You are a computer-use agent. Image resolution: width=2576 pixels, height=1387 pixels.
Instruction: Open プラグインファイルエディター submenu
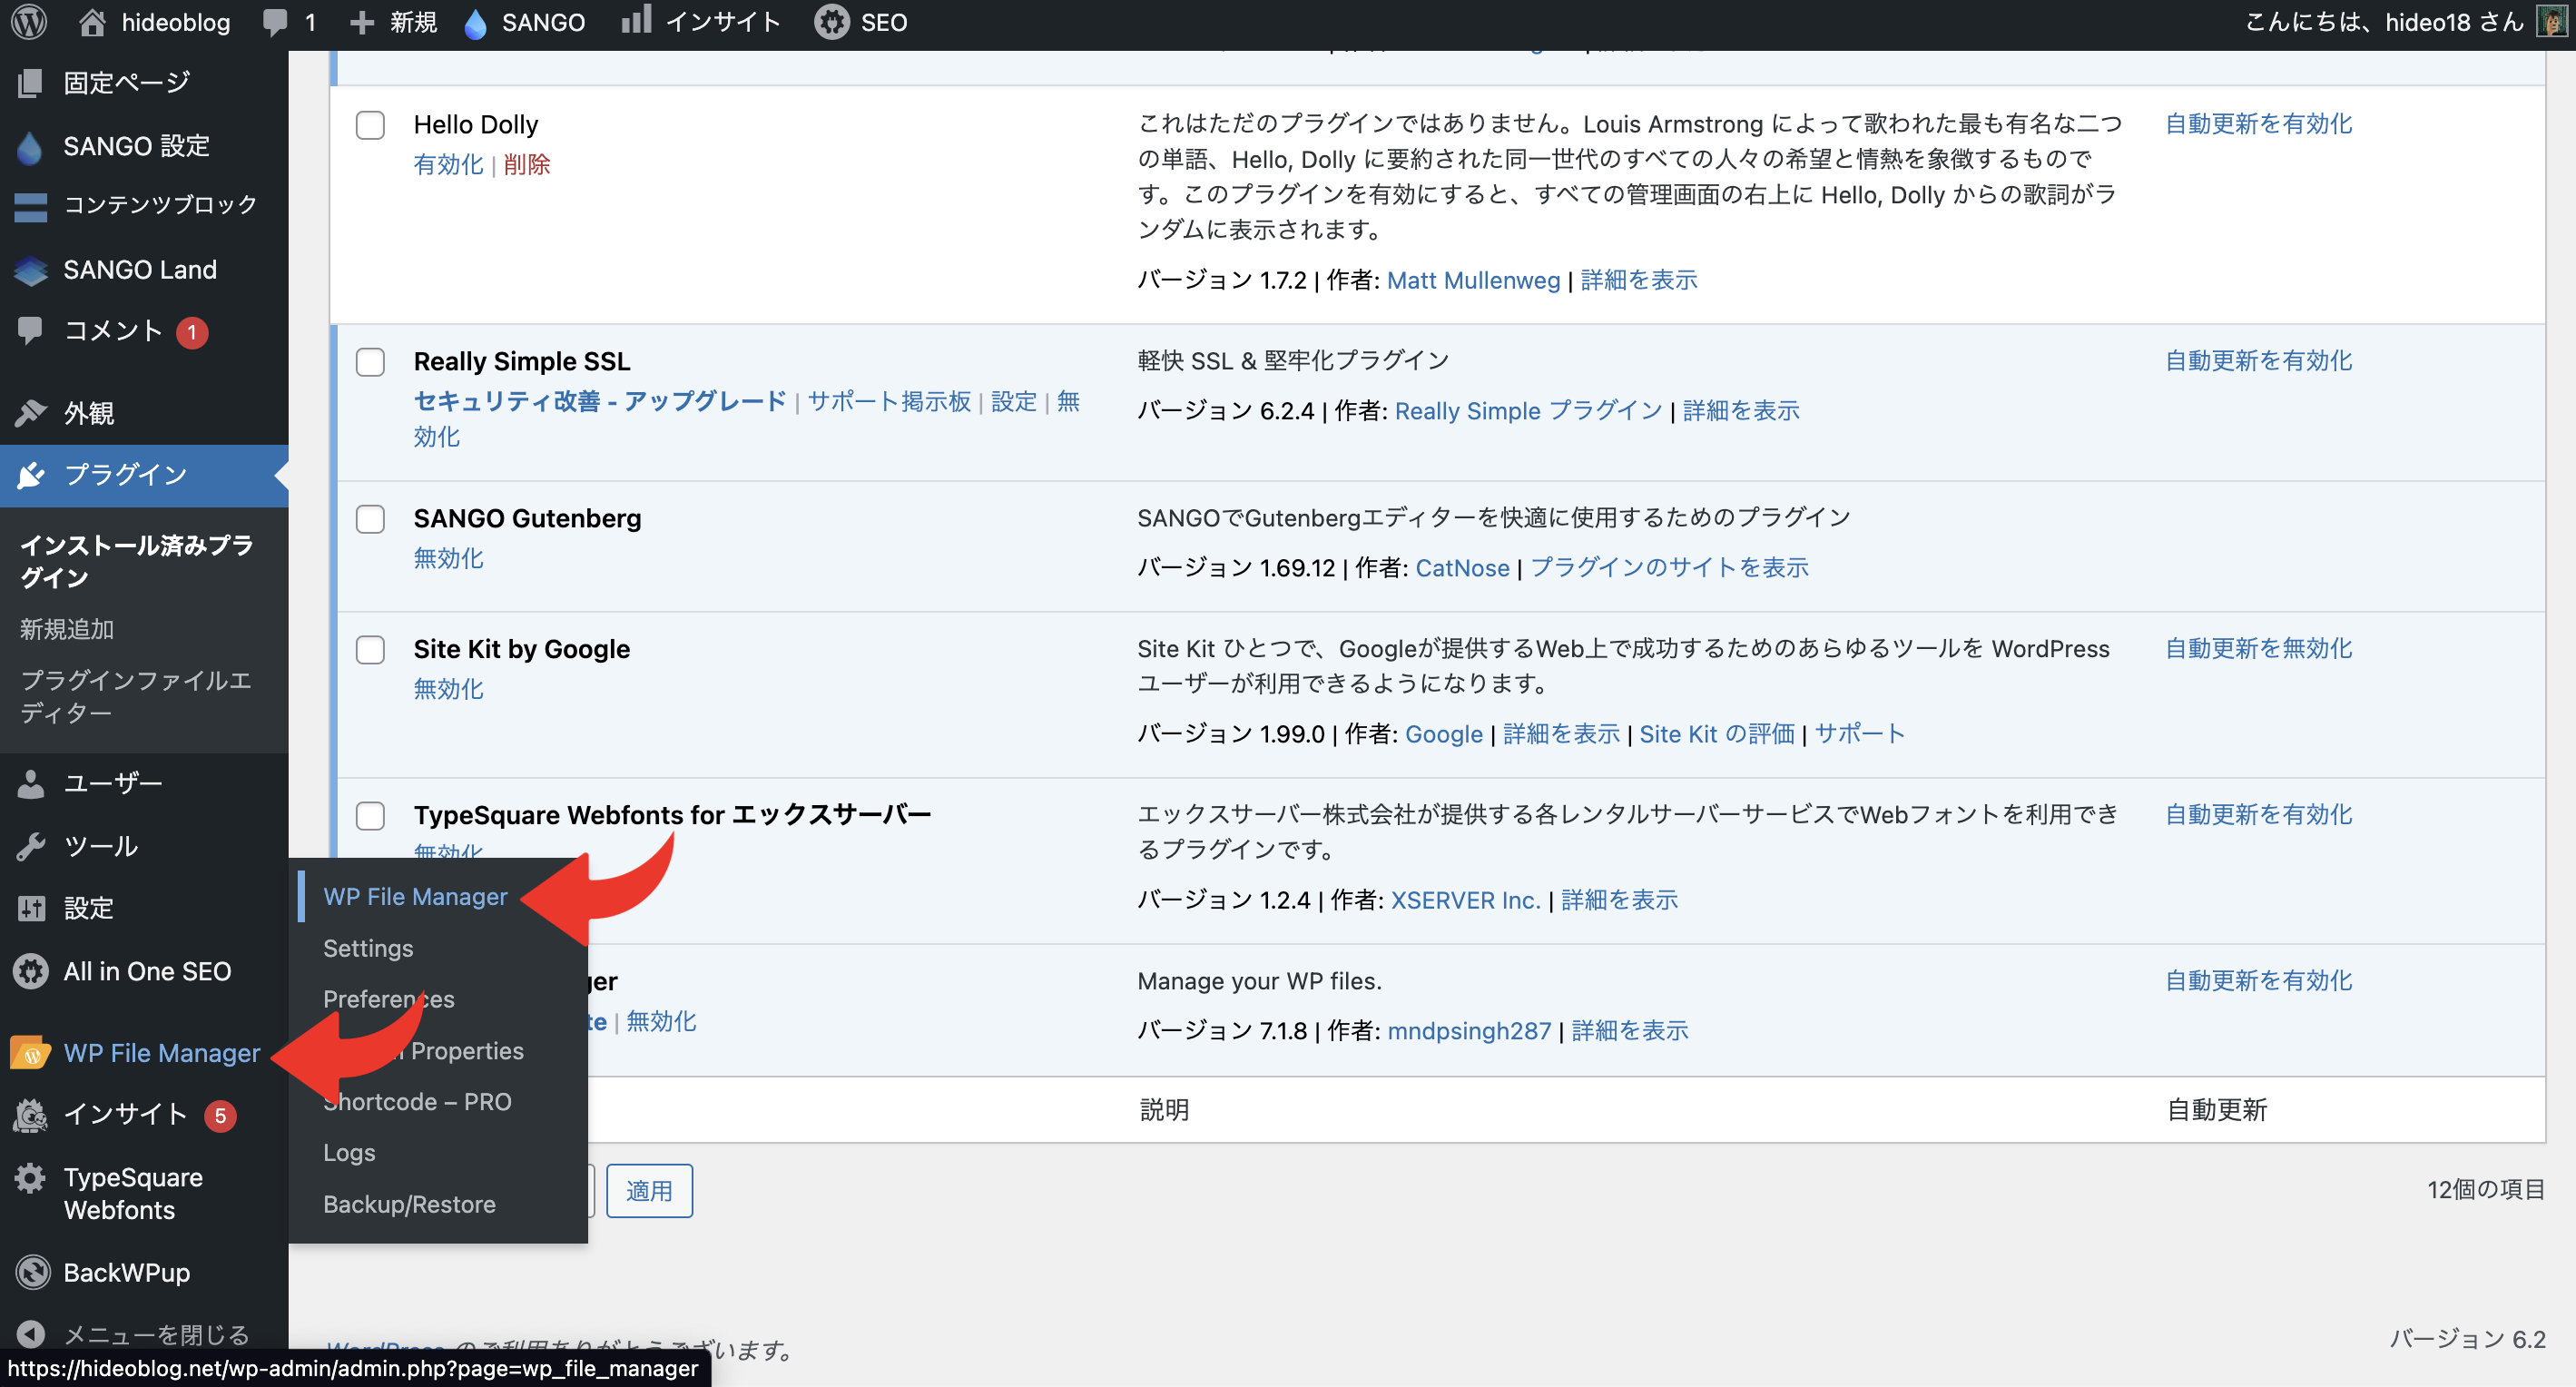(x=136, y=696)
